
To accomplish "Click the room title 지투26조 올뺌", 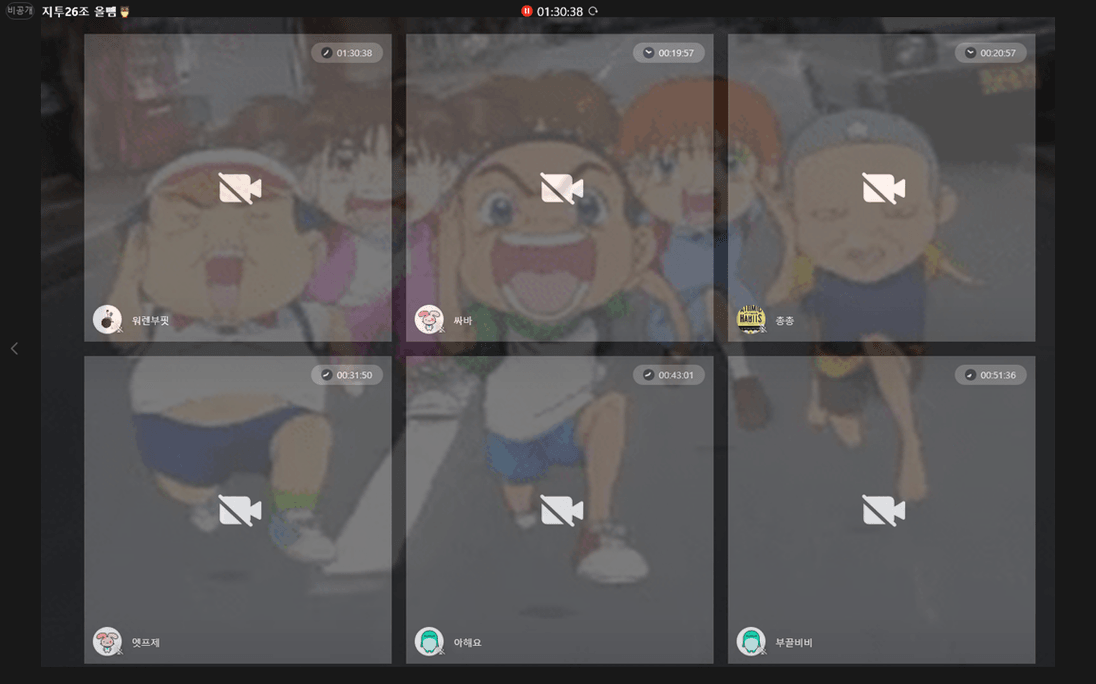I will 79,12.
